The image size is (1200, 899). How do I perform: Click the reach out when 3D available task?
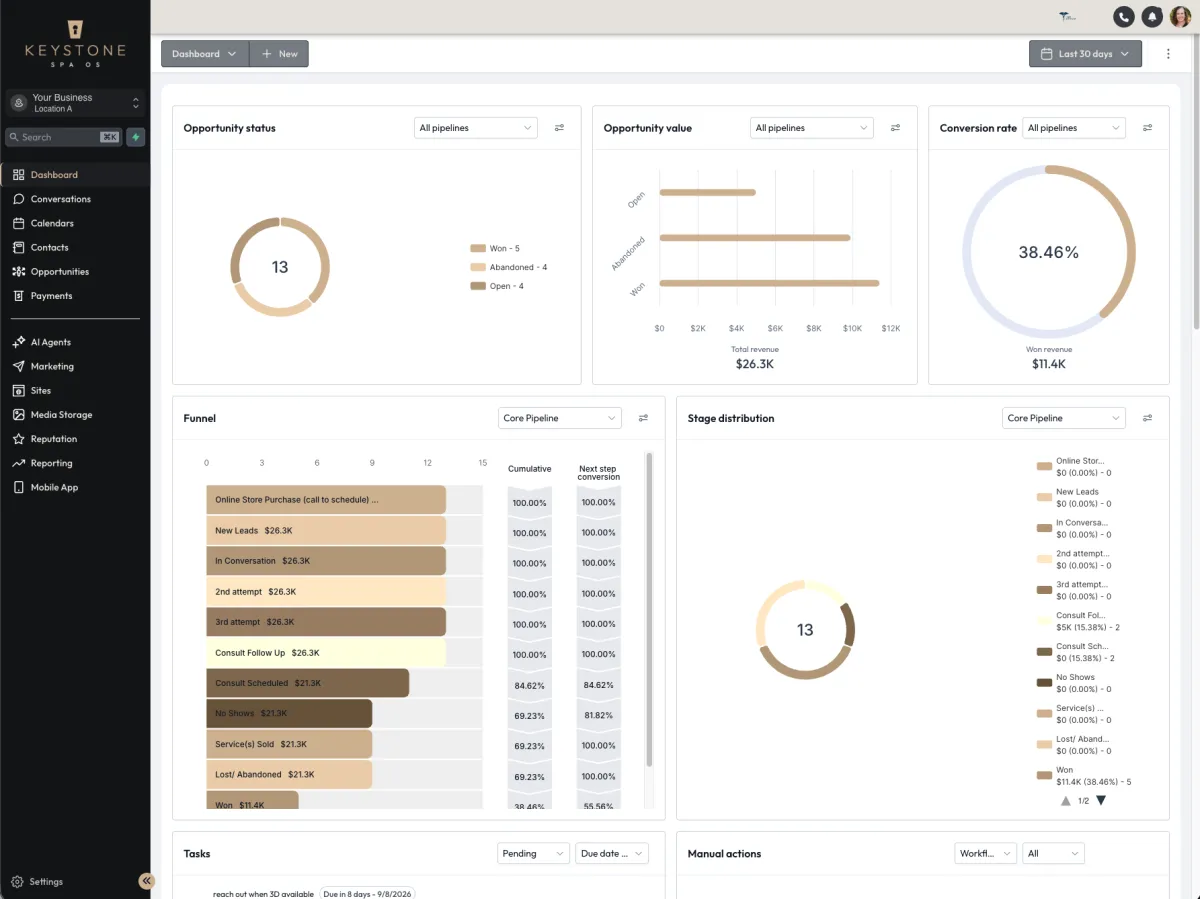263,893
